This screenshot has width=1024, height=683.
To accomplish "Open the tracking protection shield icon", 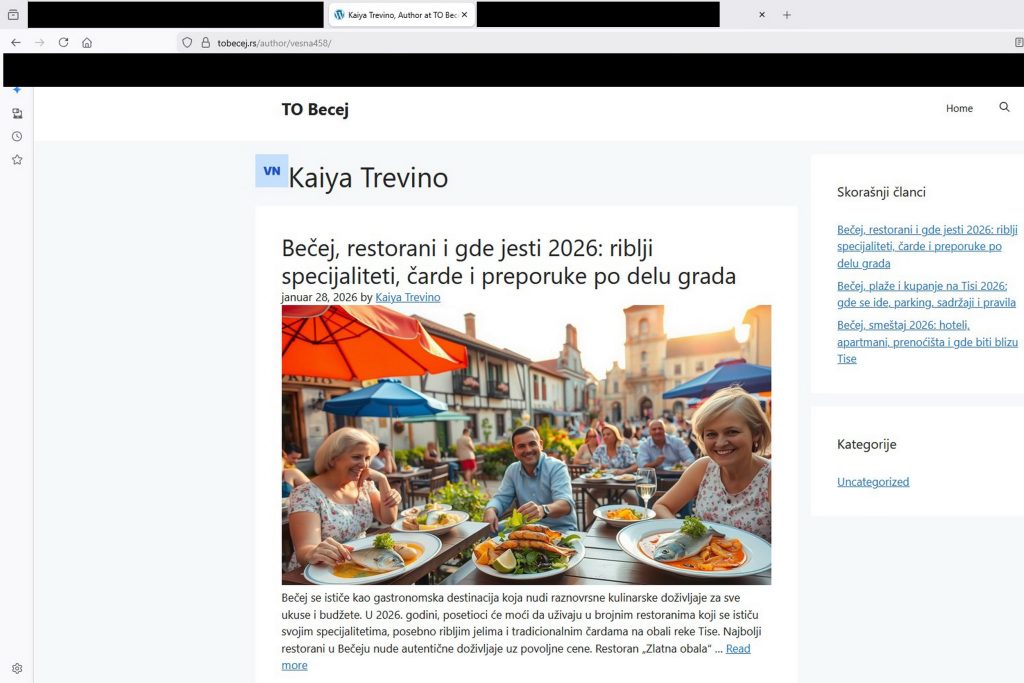I will pyautogui.click(x=187, y=43).
